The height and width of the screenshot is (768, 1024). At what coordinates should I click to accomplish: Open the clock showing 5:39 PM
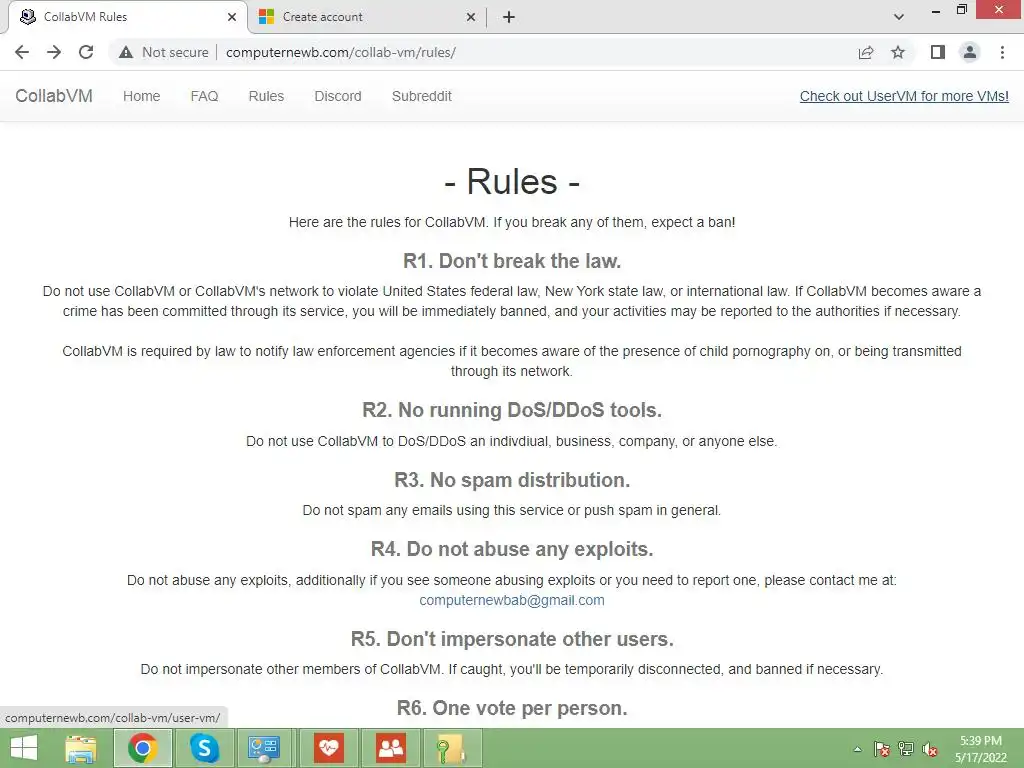coord(981,748)
